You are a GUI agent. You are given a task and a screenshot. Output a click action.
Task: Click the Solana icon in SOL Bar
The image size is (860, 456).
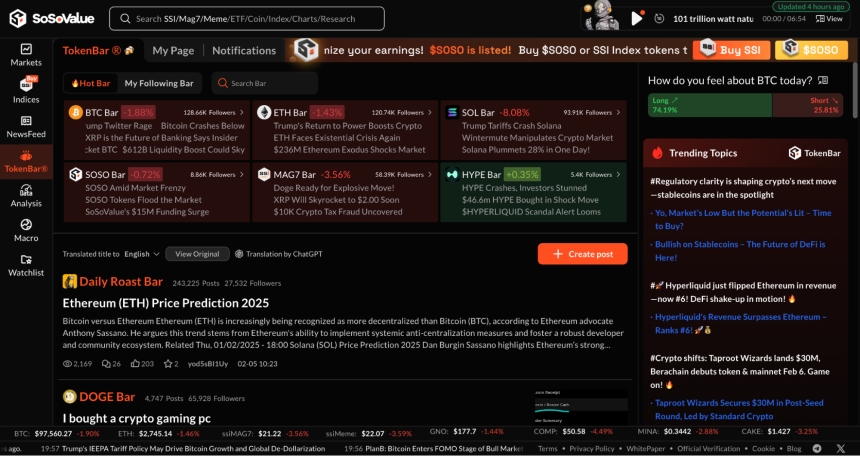[x=452, y=112]
